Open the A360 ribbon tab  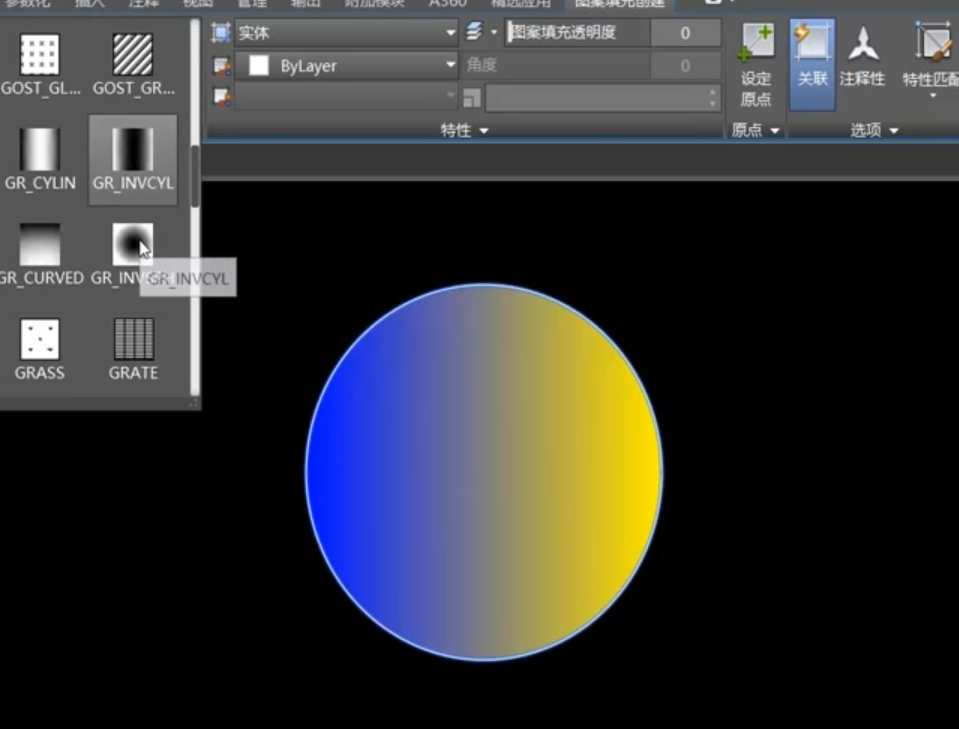pyautogui.click(x=448, y=3)
